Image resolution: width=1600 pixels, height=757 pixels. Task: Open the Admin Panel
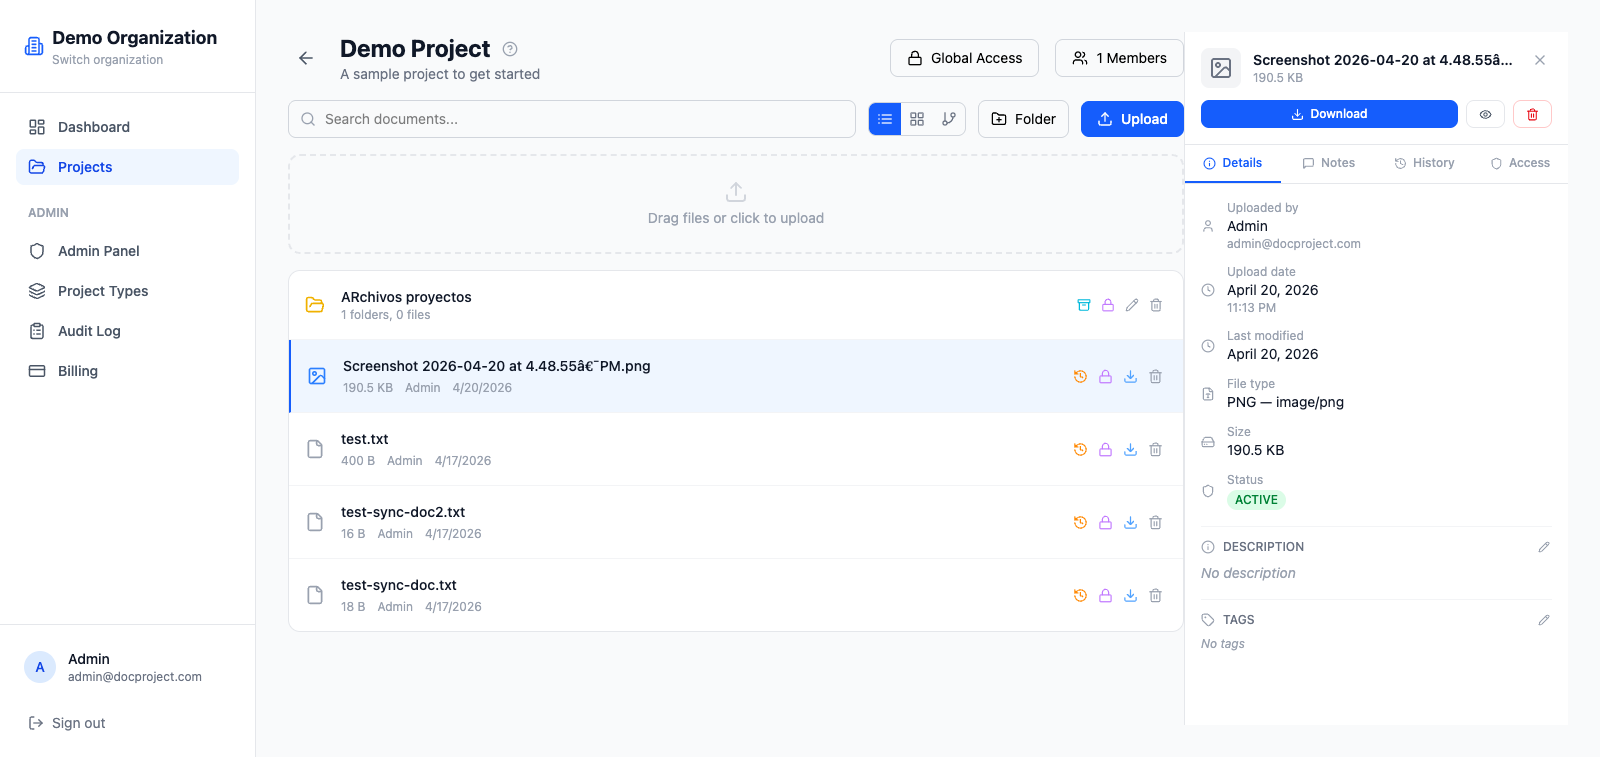pos(127,251)
